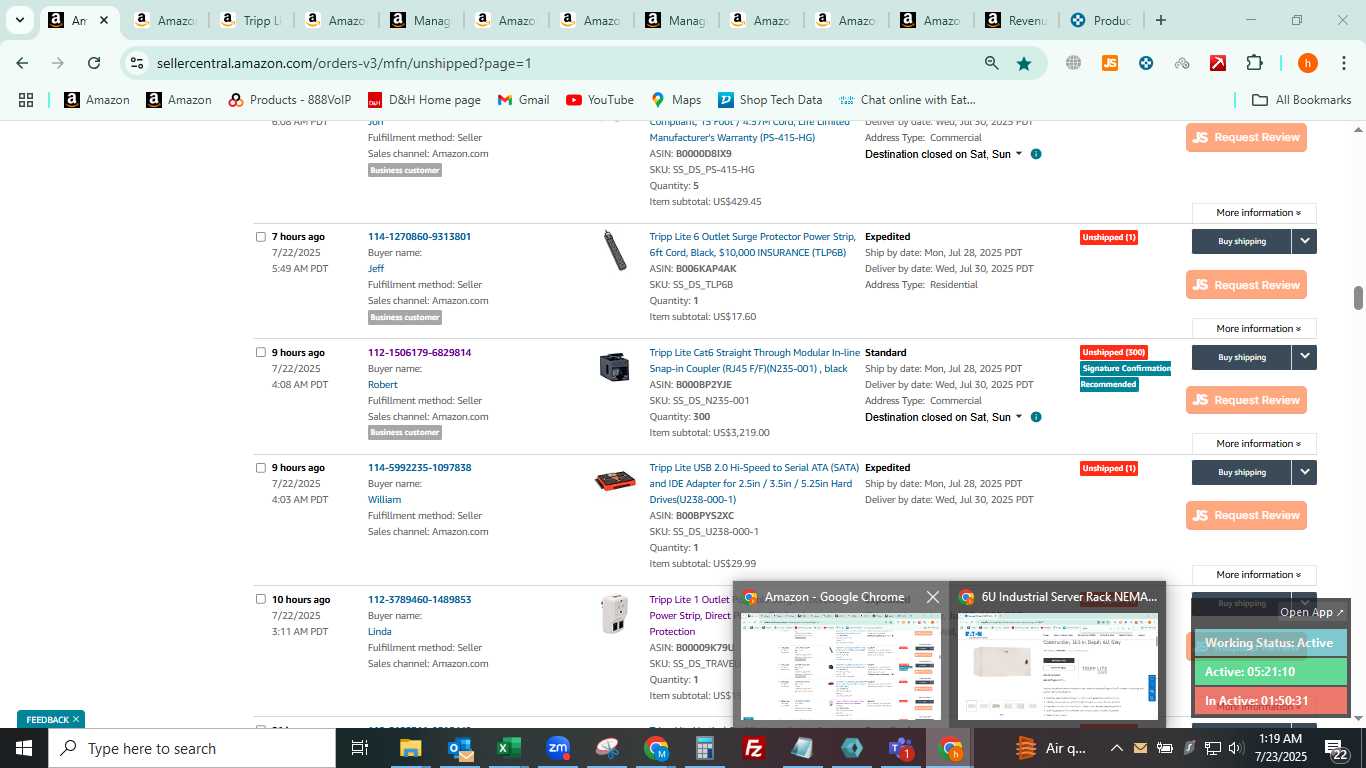Image resolution: width=1366 pixels, height=768 pixels.
Task: Switch to the Produc tab
Action: tap(1100, 20)
